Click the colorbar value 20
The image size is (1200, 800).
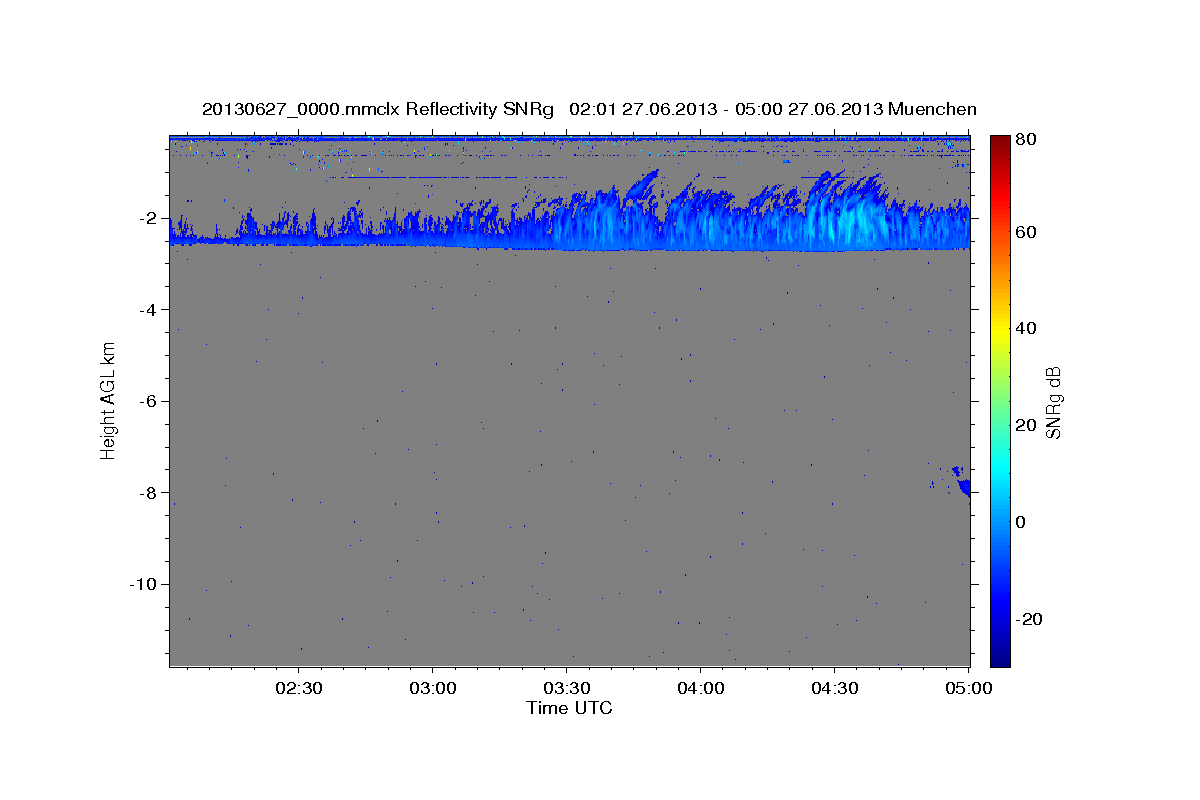click(x=1028, y=425)
